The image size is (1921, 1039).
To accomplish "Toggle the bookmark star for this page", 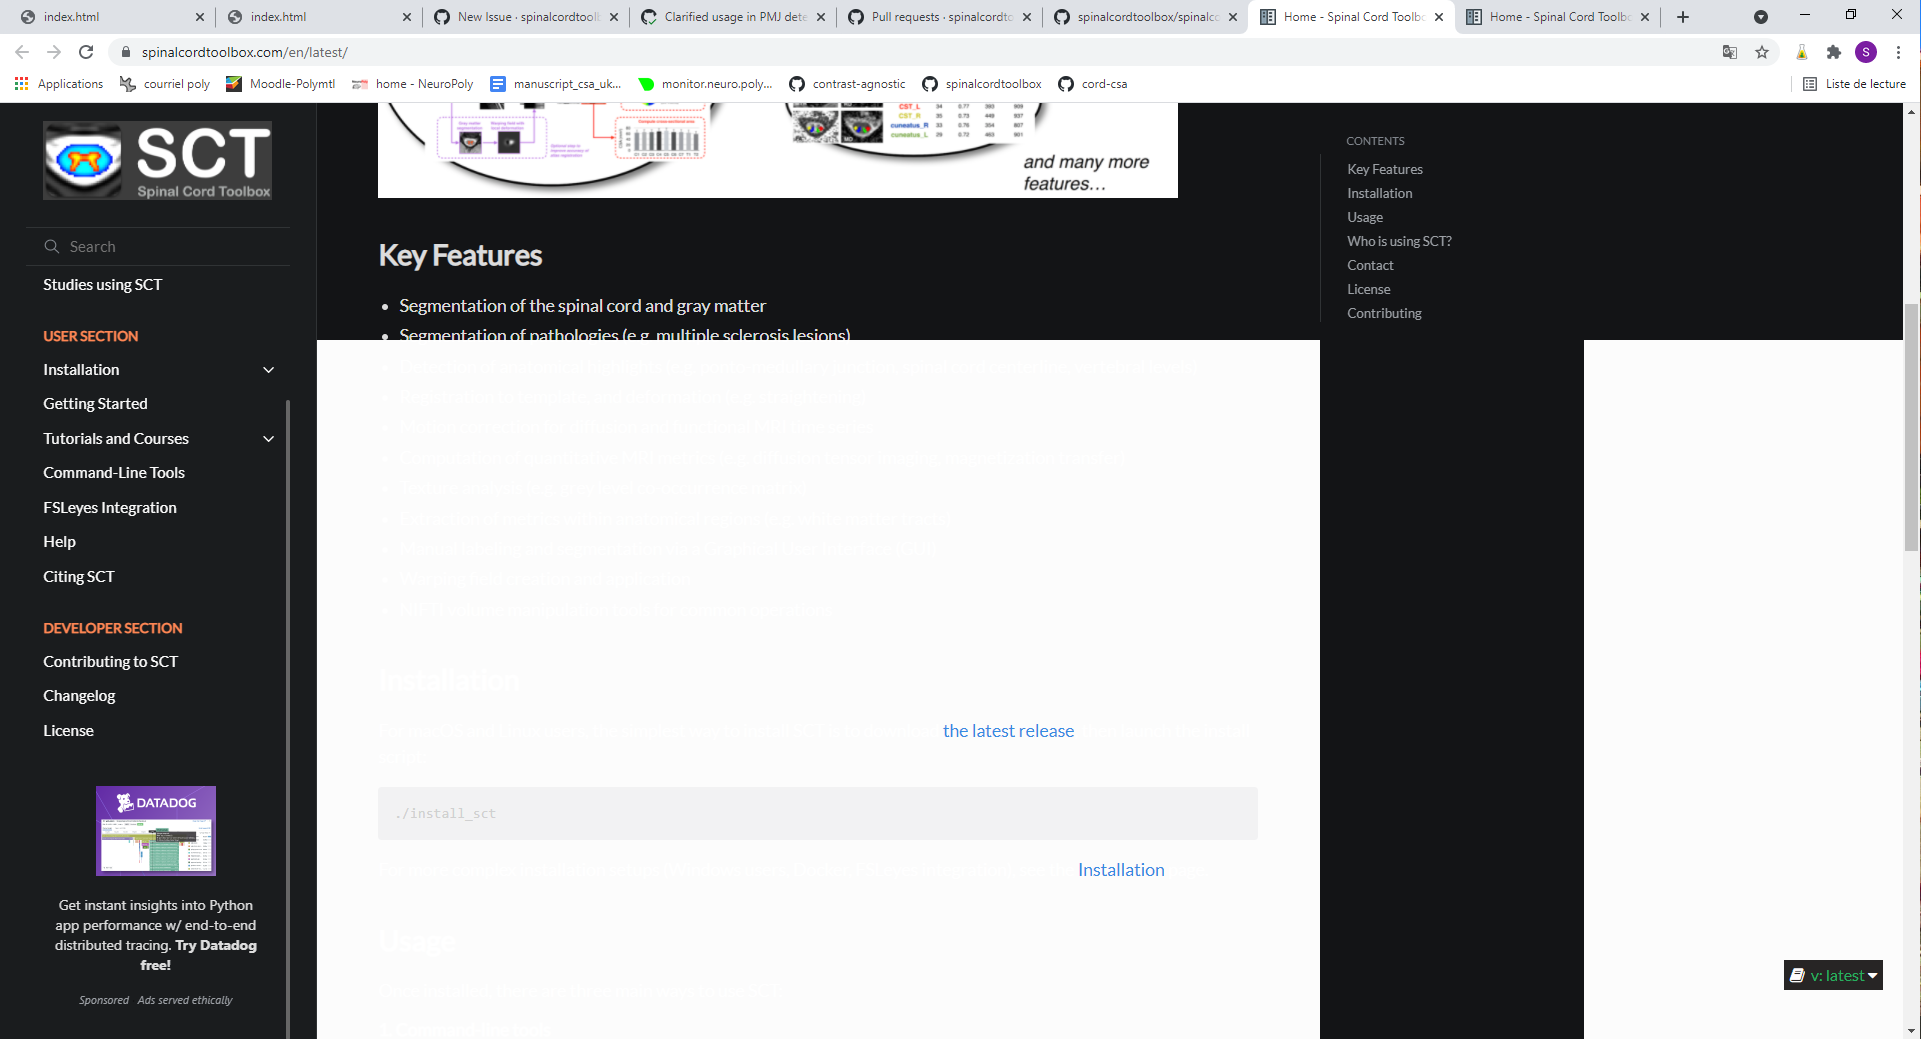I will point(1761,52).
